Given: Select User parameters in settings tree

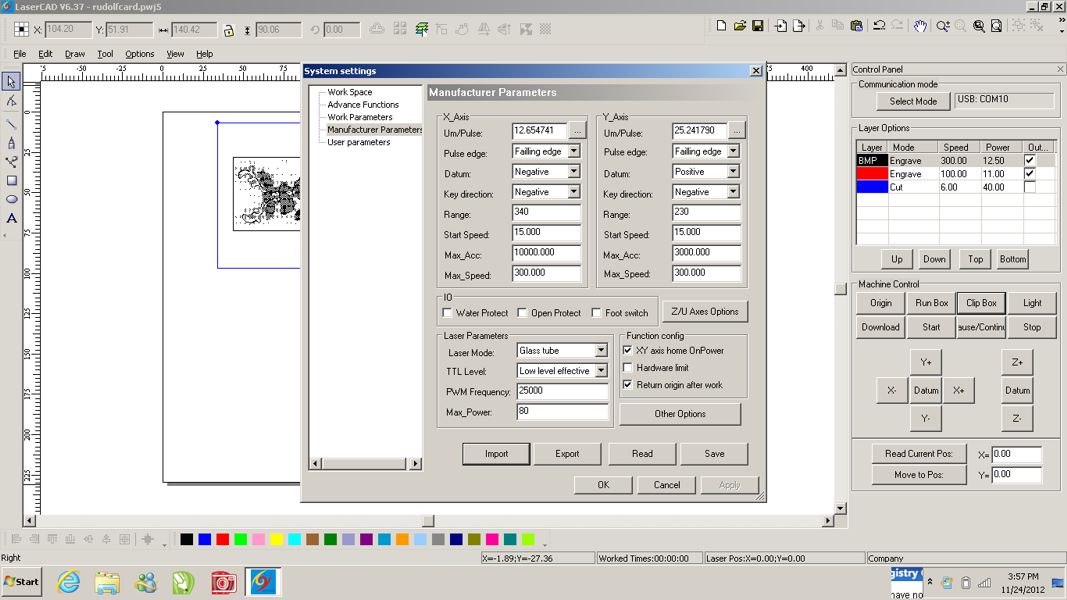Looking at the screenshot, I should pos(358,142).
